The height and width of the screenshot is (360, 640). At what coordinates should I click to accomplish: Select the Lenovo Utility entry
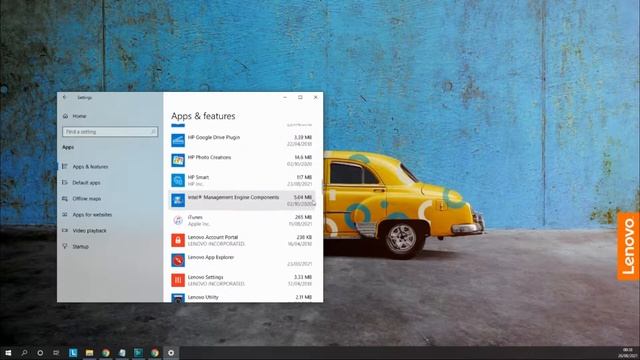coord(242,298)
